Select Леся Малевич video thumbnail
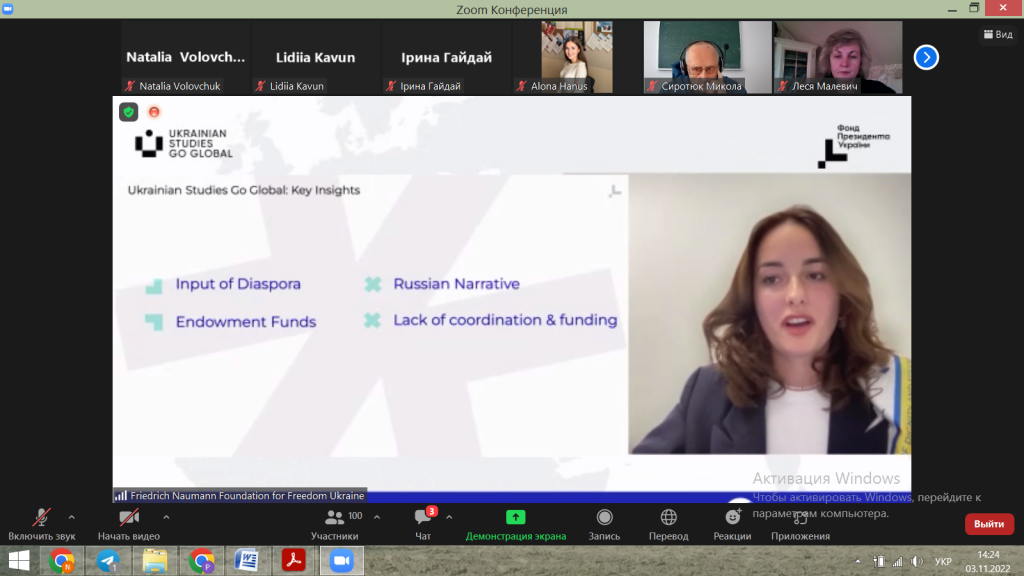 tap(838, 57)
